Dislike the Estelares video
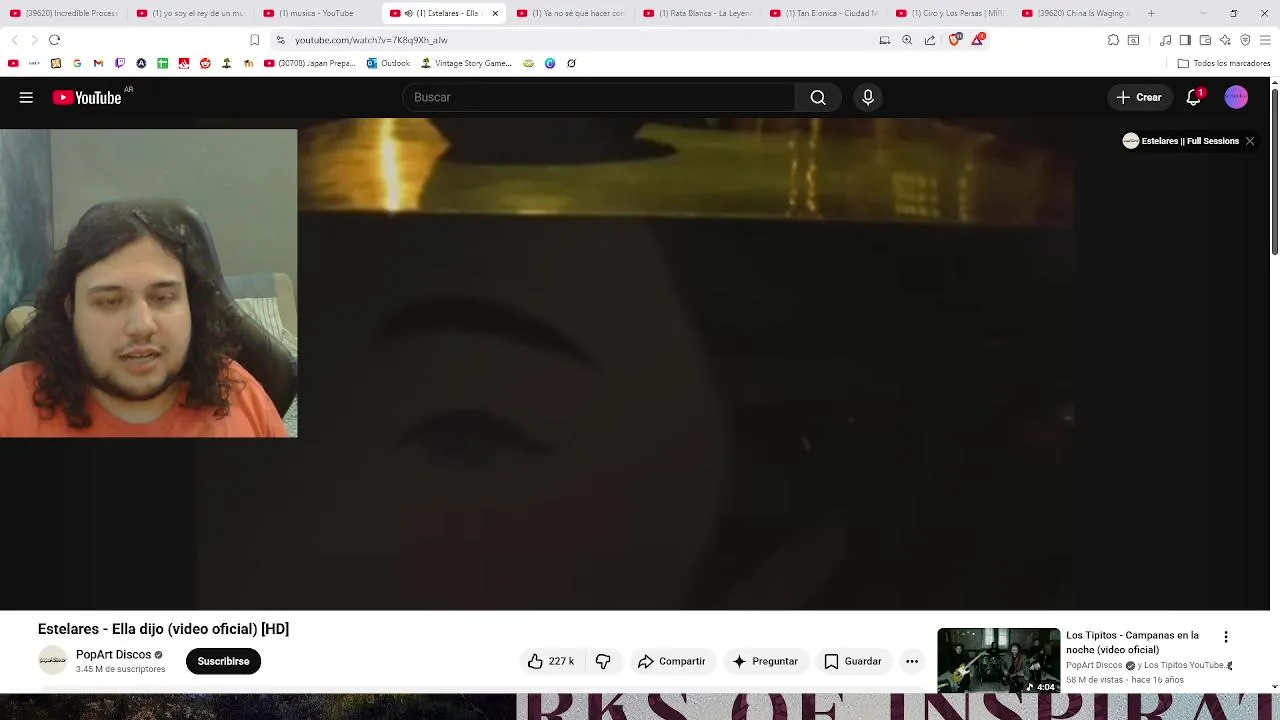Image resolution: width=1280 pixels, height=720 pixels. 603,661
